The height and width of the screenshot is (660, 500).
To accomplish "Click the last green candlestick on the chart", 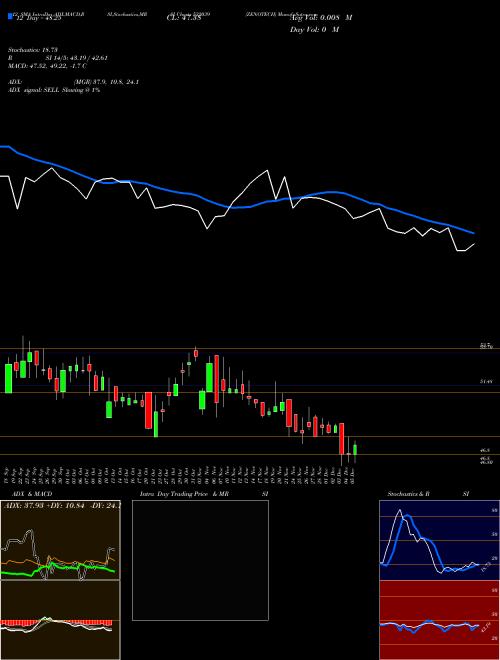I will pyautogui.click(x=355, y=450).
